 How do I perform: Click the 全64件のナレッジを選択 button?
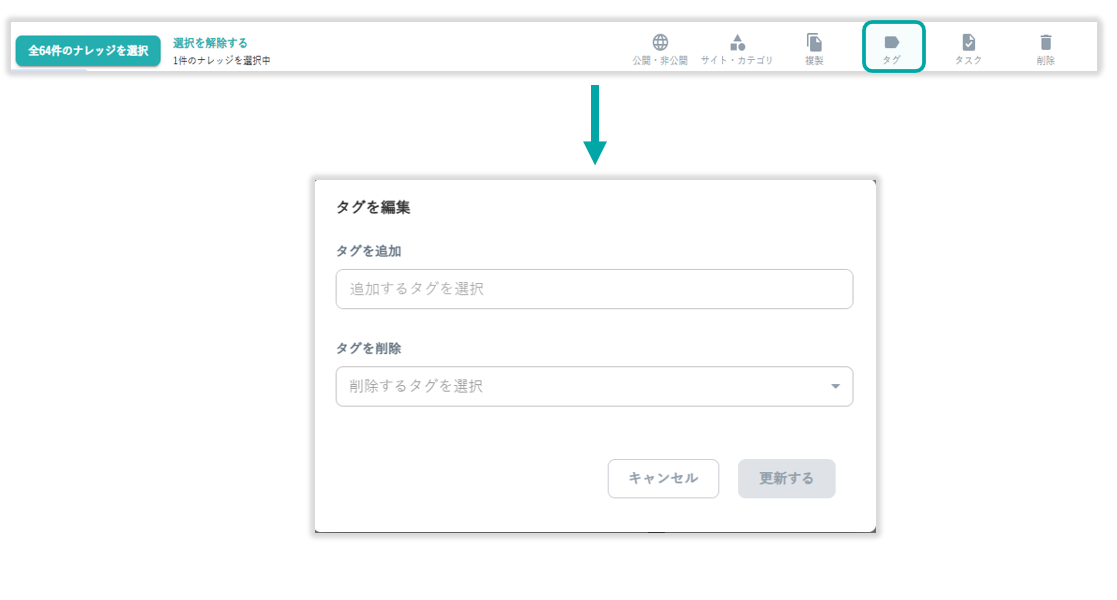click(88, 51)
